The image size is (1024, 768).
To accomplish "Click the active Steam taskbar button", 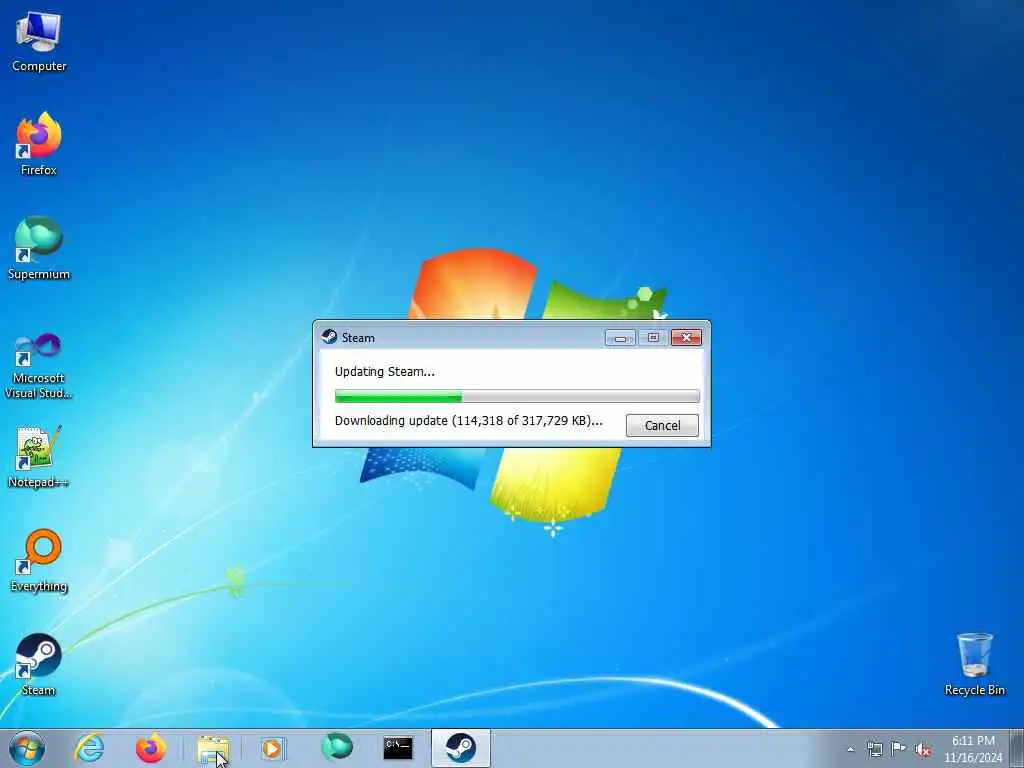I will pyautogui.click(x=460, y=748).
